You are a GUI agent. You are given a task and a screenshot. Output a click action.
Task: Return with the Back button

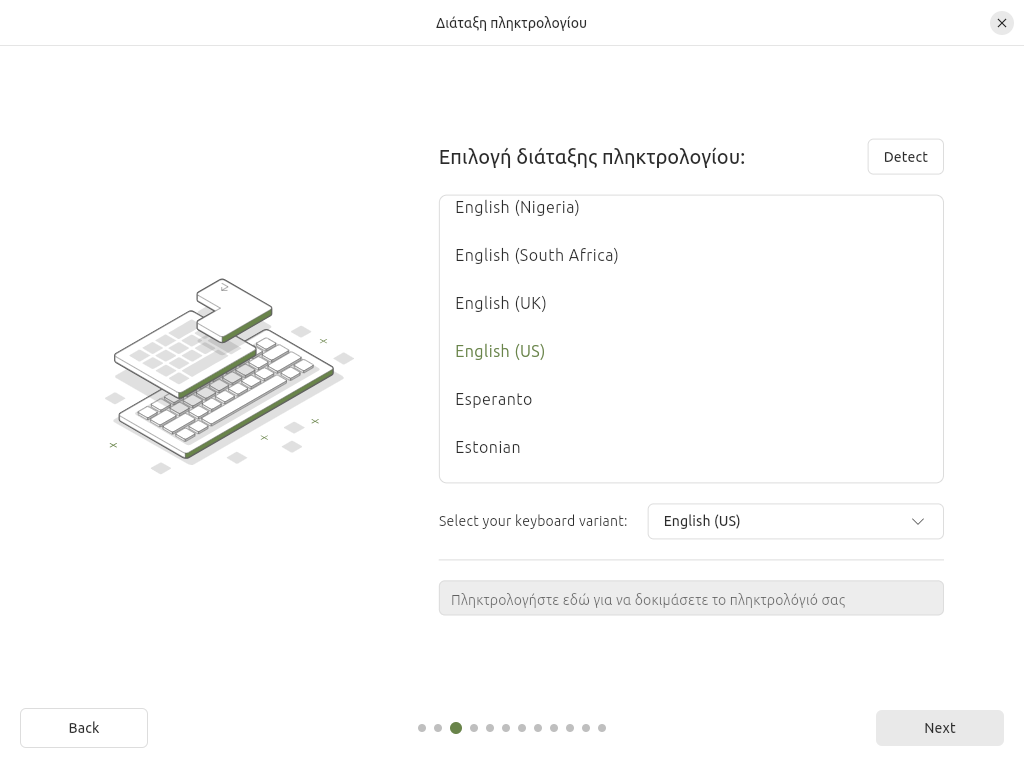(x=84, y=728)
